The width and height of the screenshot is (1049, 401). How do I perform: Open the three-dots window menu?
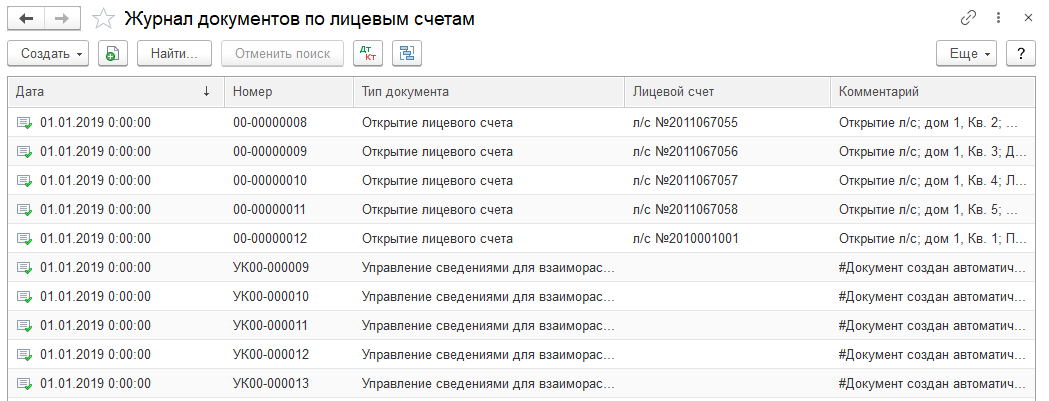pyautogui.click(x=998, y=18)
